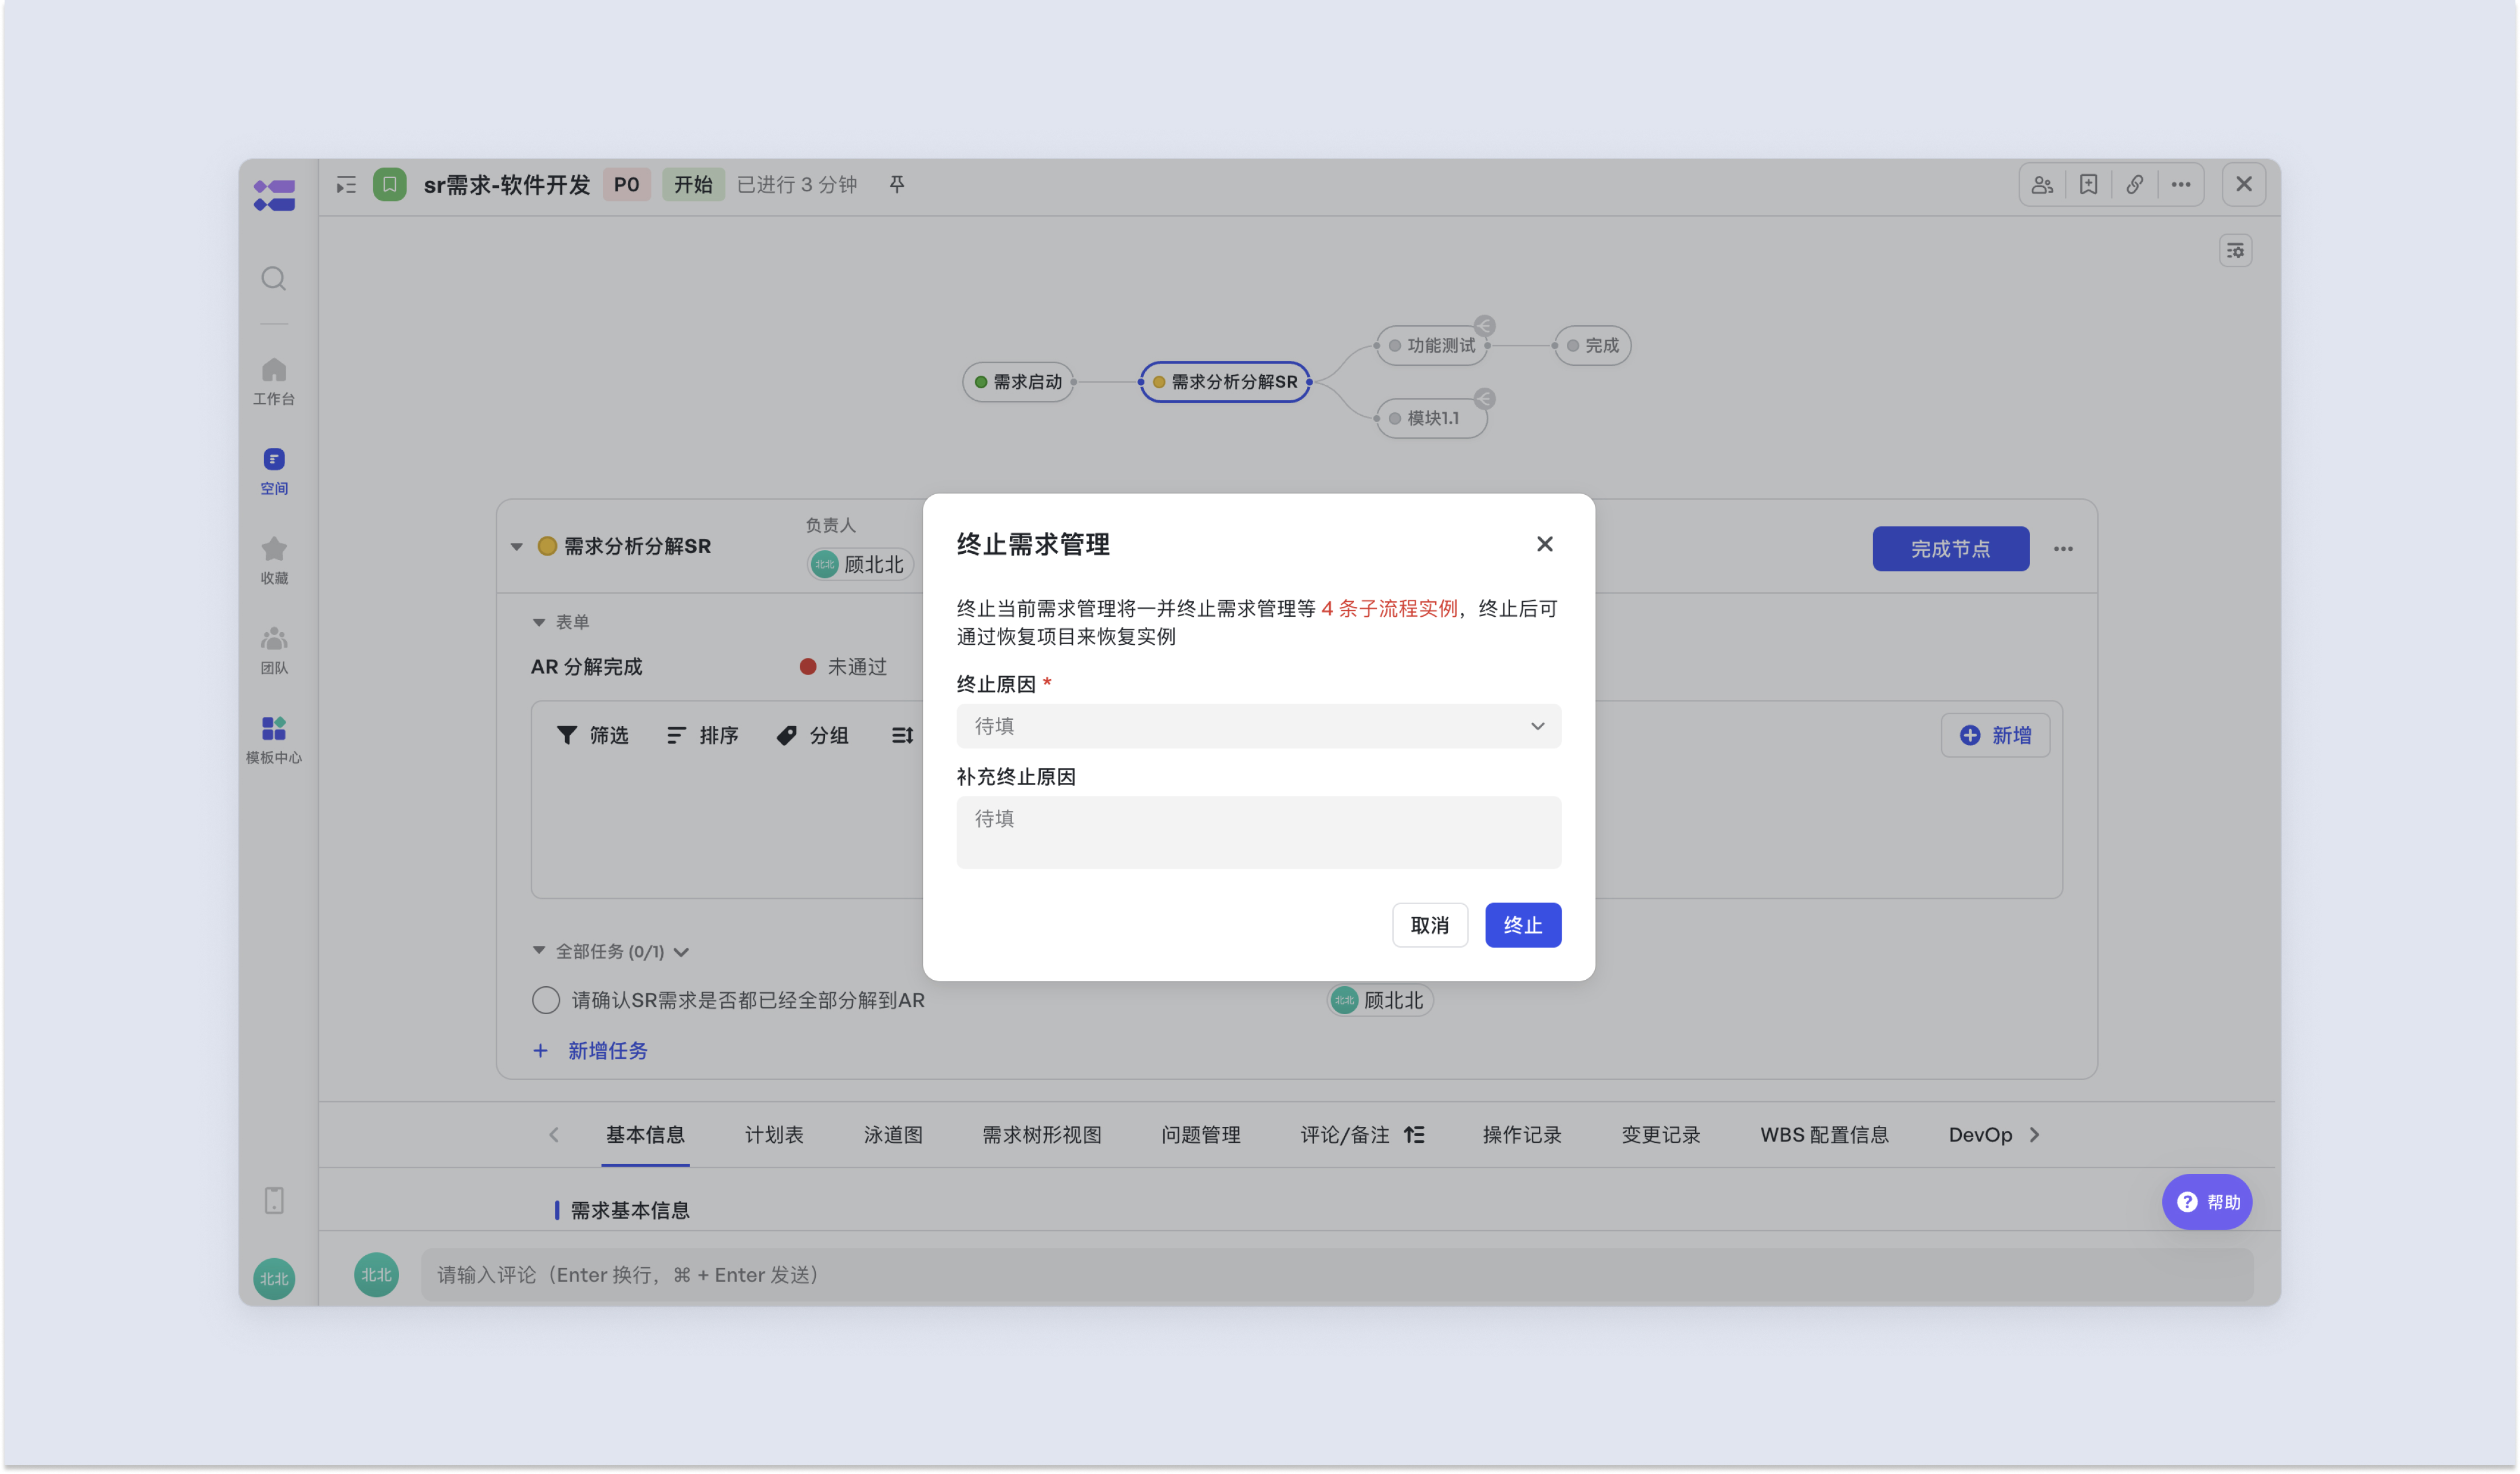Viewport: 2520px width, 1474px height.
Task: Click the 分组 group button
Action: pyautogui.click(x=812, y=735)
